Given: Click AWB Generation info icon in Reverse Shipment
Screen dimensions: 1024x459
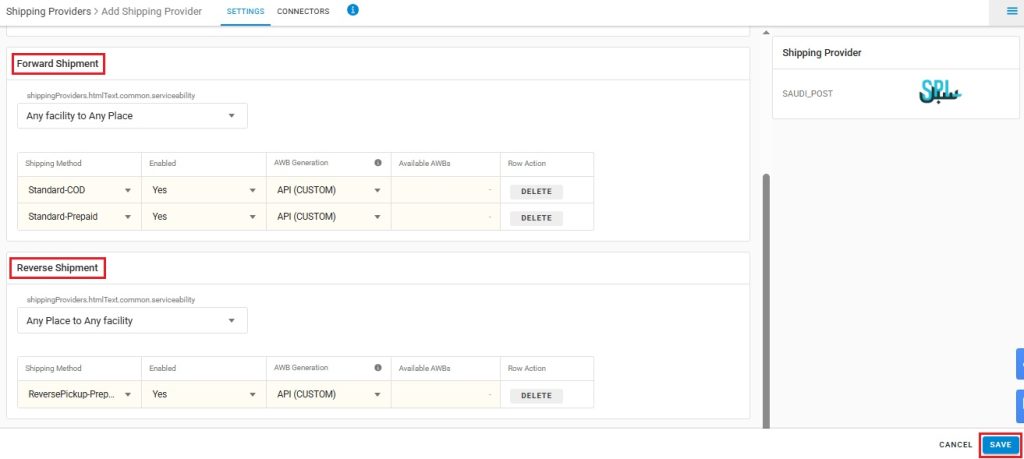Looking at the screenshot, I should [x=377, y=368].
